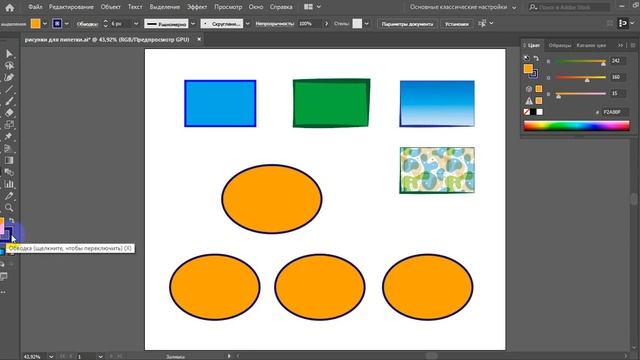The image size is (640, 360).
Task: Select the Shape Builder tool
Action: click(x=9, y=148)
